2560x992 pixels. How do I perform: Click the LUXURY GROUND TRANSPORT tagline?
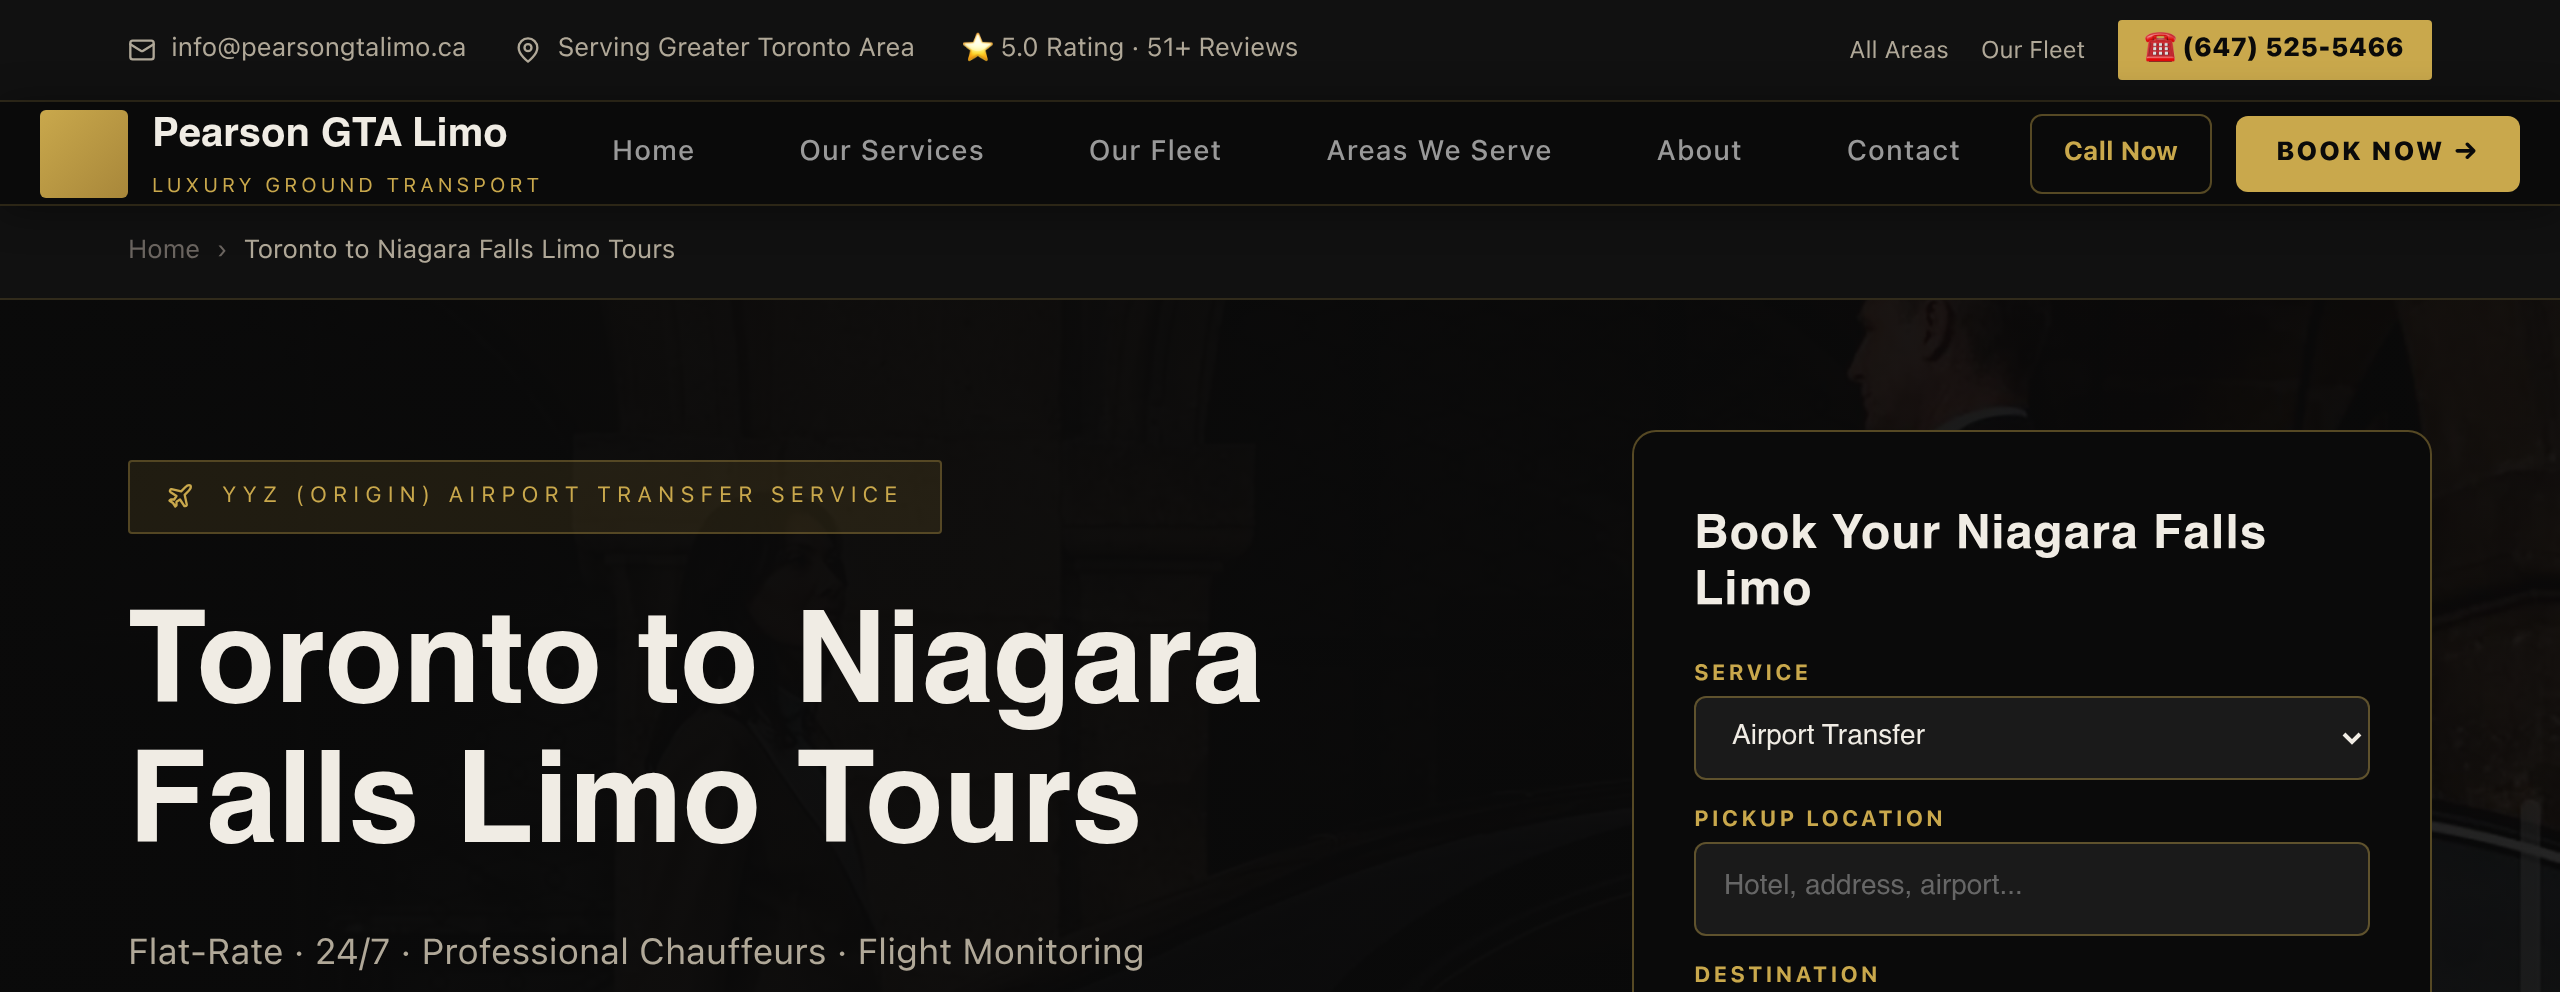[346, 186]
